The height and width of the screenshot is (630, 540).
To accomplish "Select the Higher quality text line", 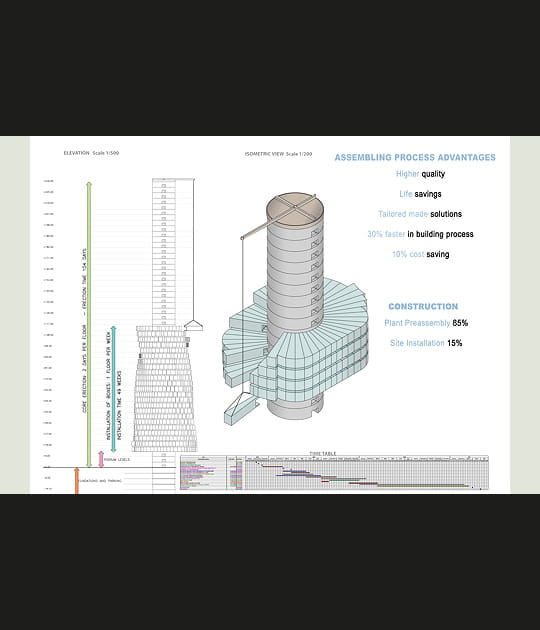I will click(x=420, y=174).
